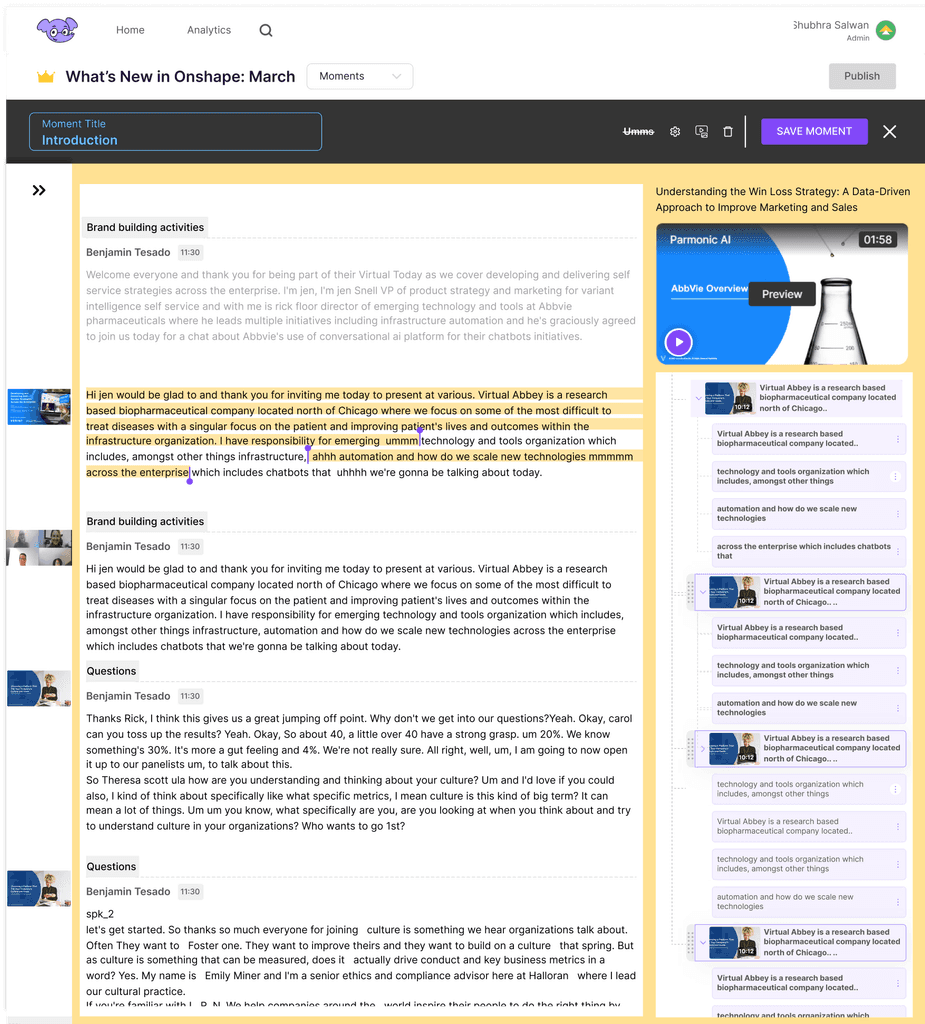Go to Home
Screen dimensions: 925x1024
coord(130,30)
